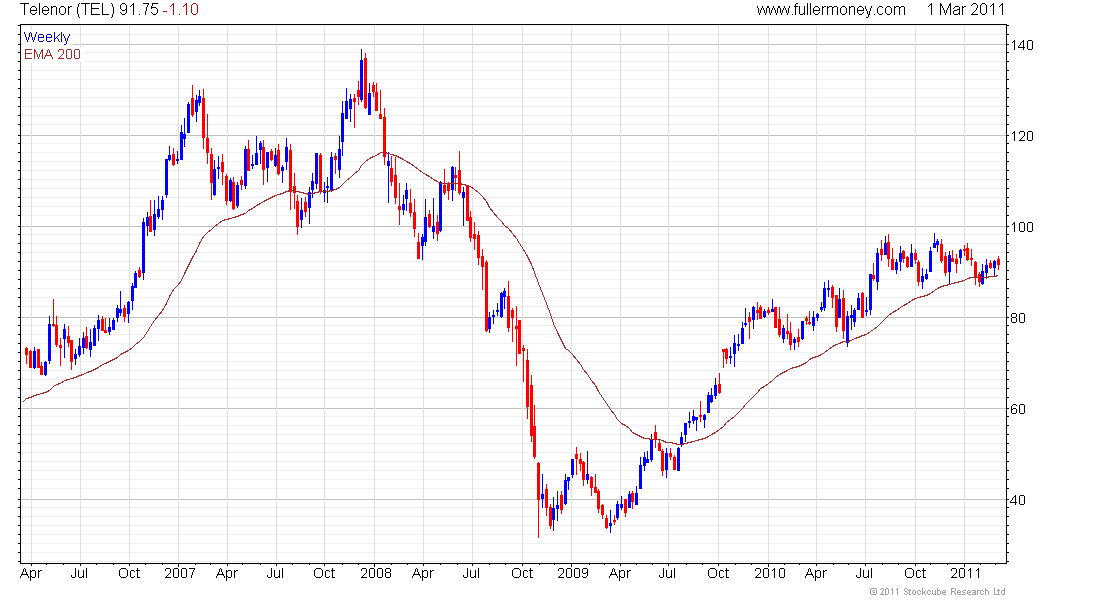Click the 2008 year label

point(376,573)
